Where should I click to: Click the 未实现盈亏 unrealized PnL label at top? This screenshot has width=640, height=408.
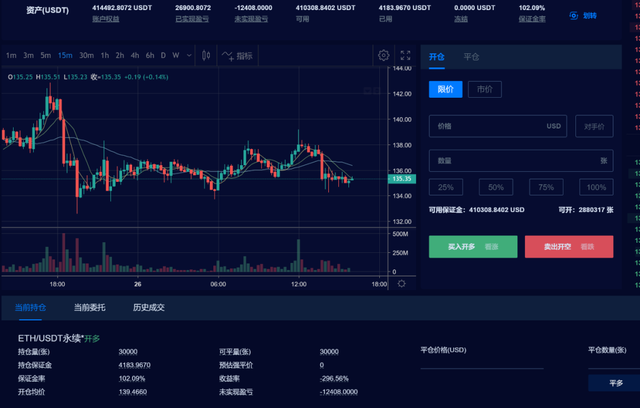pyautogui.click(x=251, y=19)
